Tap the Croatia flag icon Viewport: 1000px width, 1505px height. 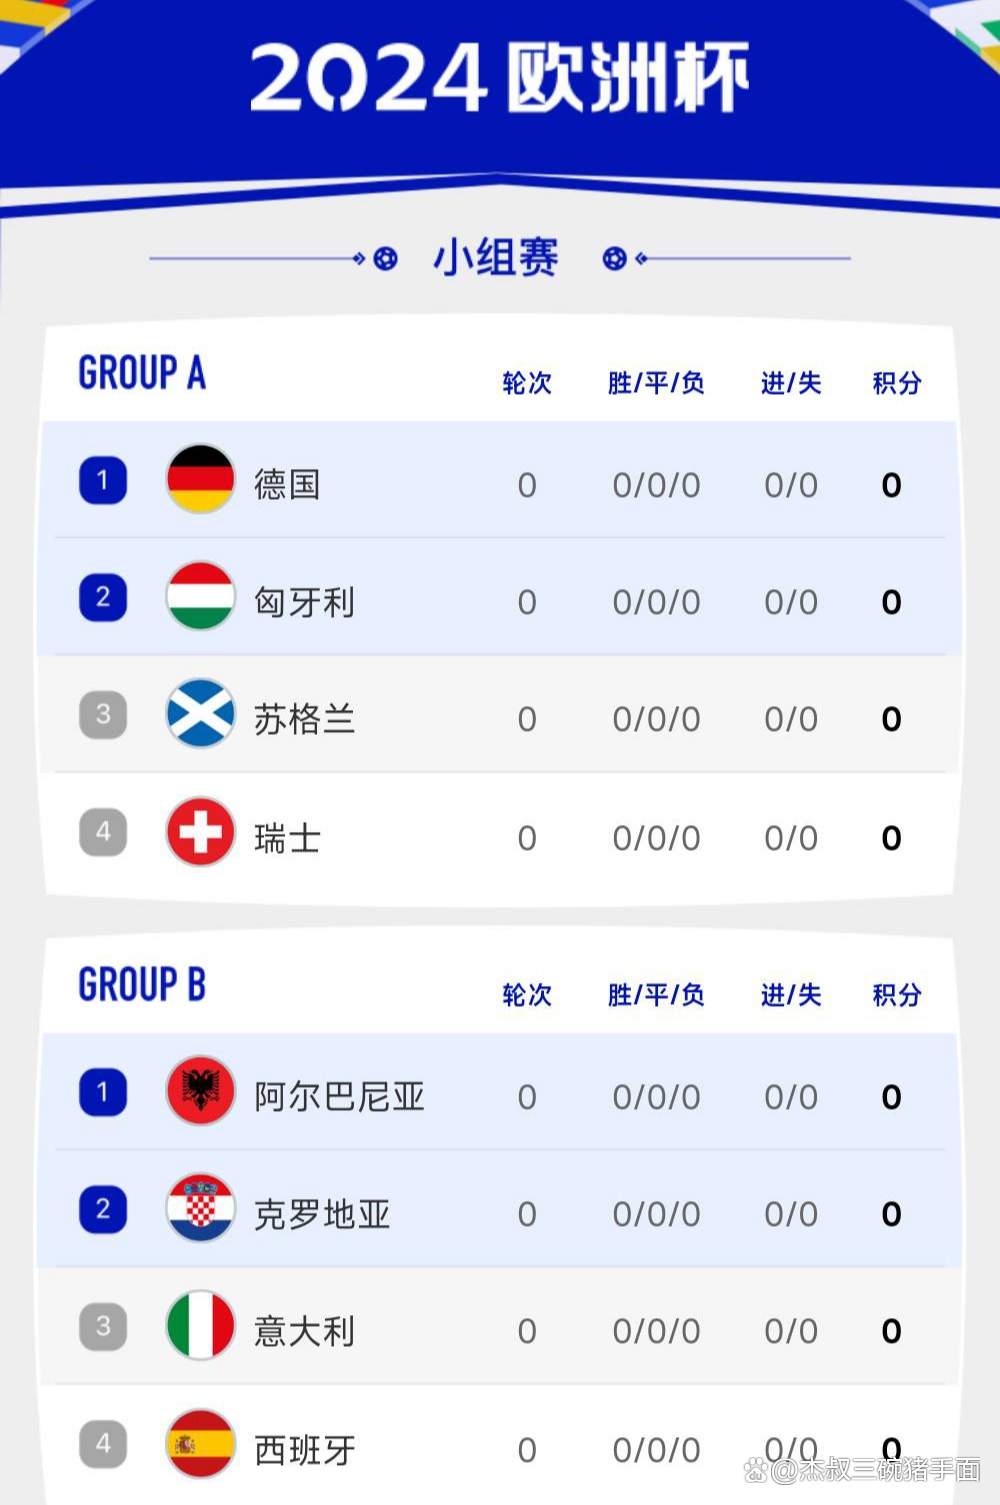pyautogui.click(x=201, y=1208)
